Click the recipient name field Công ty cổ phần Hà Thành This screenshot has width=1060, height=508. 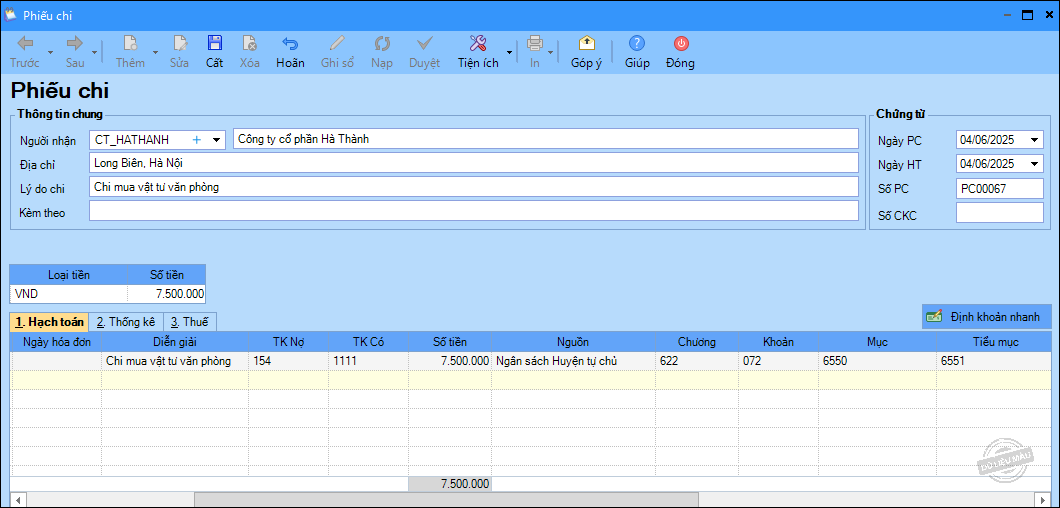tap(546, 139)
